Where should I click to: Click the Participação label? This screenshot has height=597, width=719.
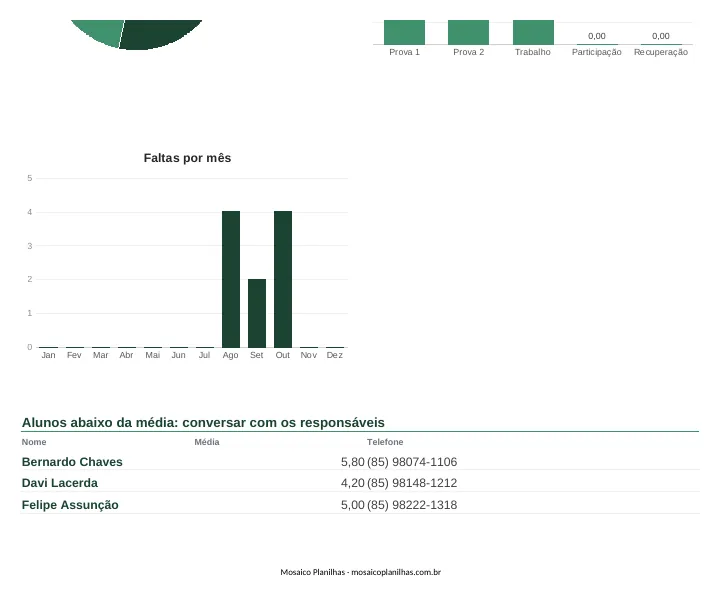(597, 53)
